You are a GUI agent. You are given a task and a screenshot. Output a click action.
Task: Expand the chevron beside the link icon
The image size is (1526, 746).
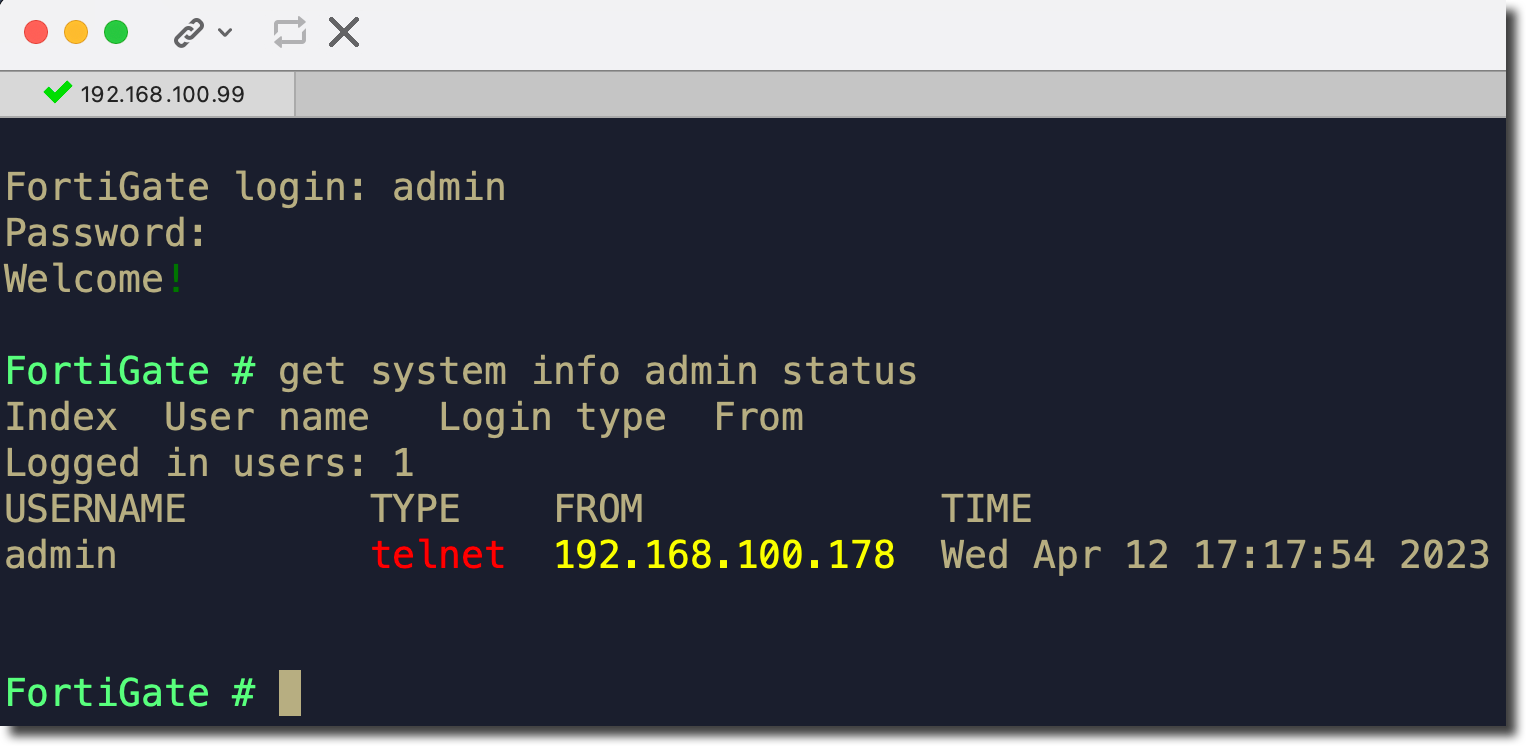coord(225,33)
